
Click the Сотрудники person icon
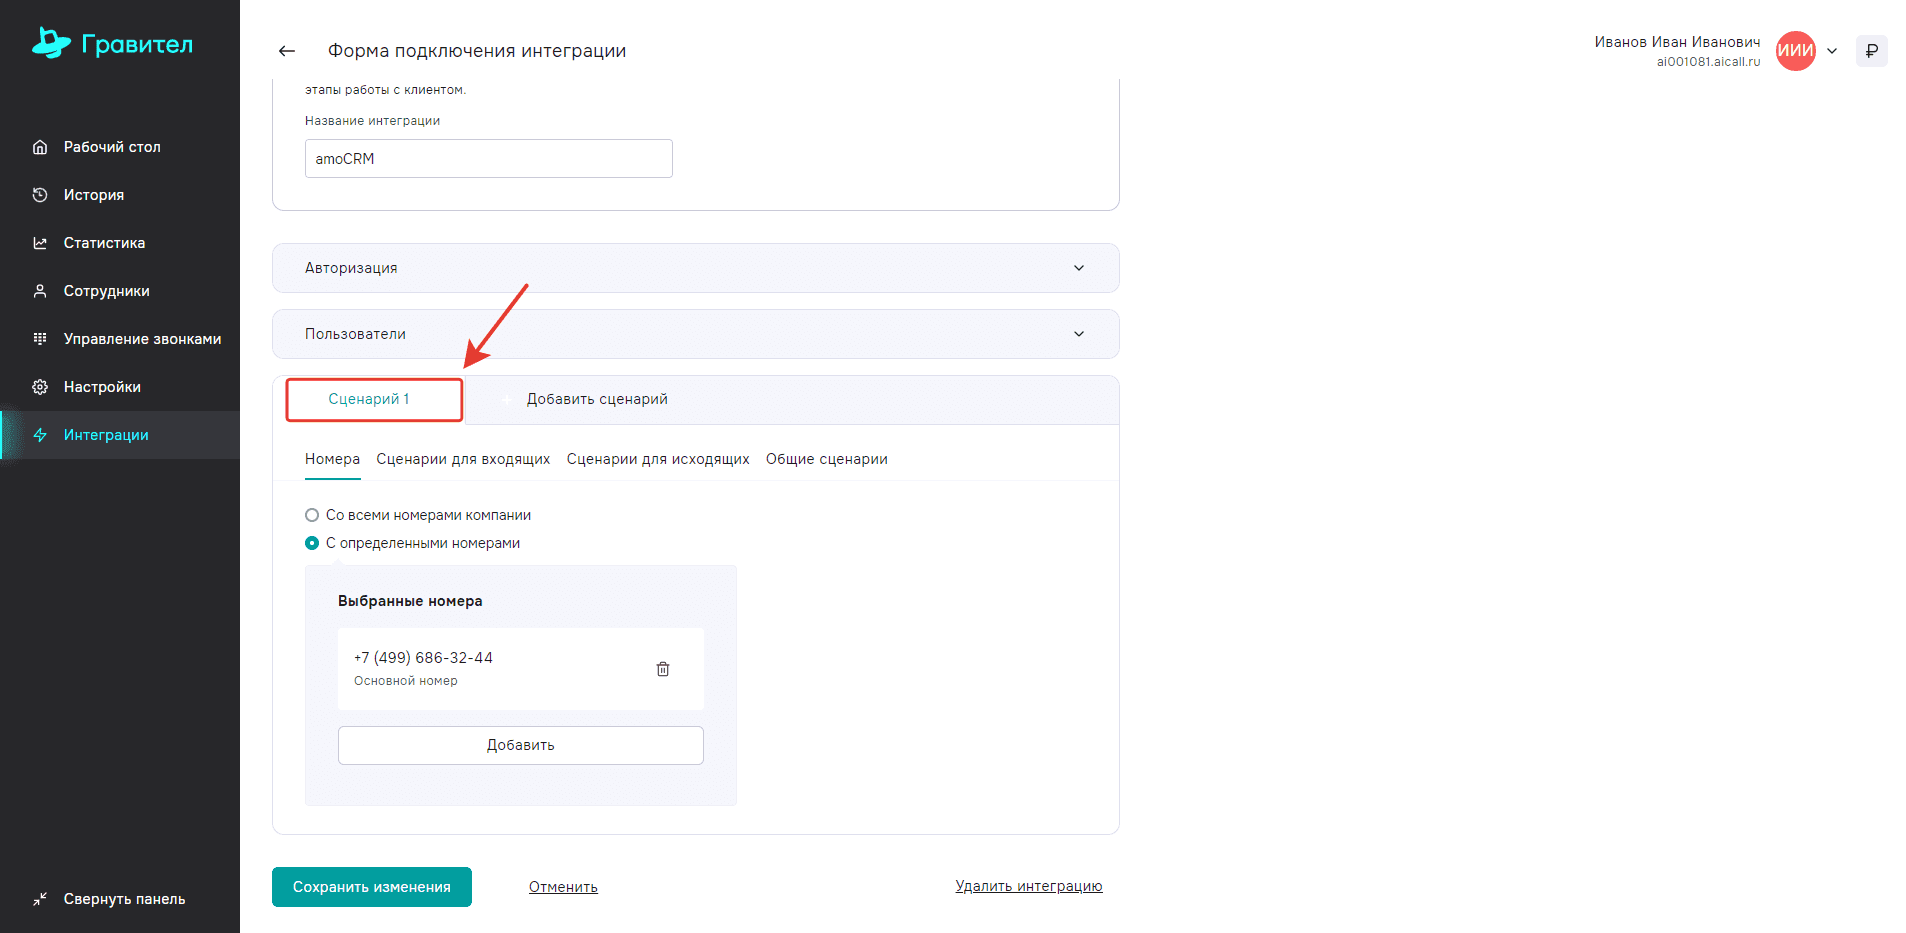tap(40, 291)
